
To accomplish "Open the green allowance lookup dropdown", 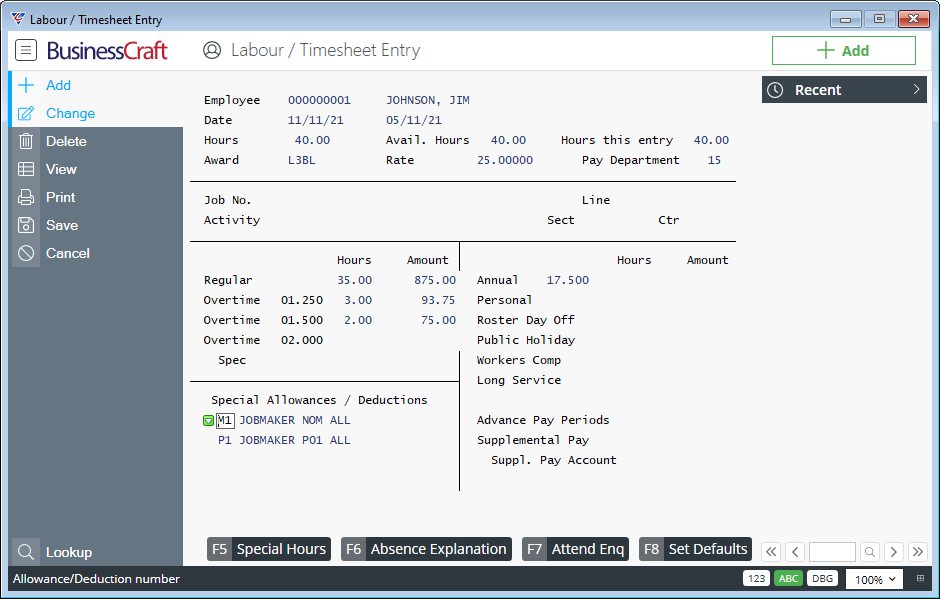I will tap(208, 421).
